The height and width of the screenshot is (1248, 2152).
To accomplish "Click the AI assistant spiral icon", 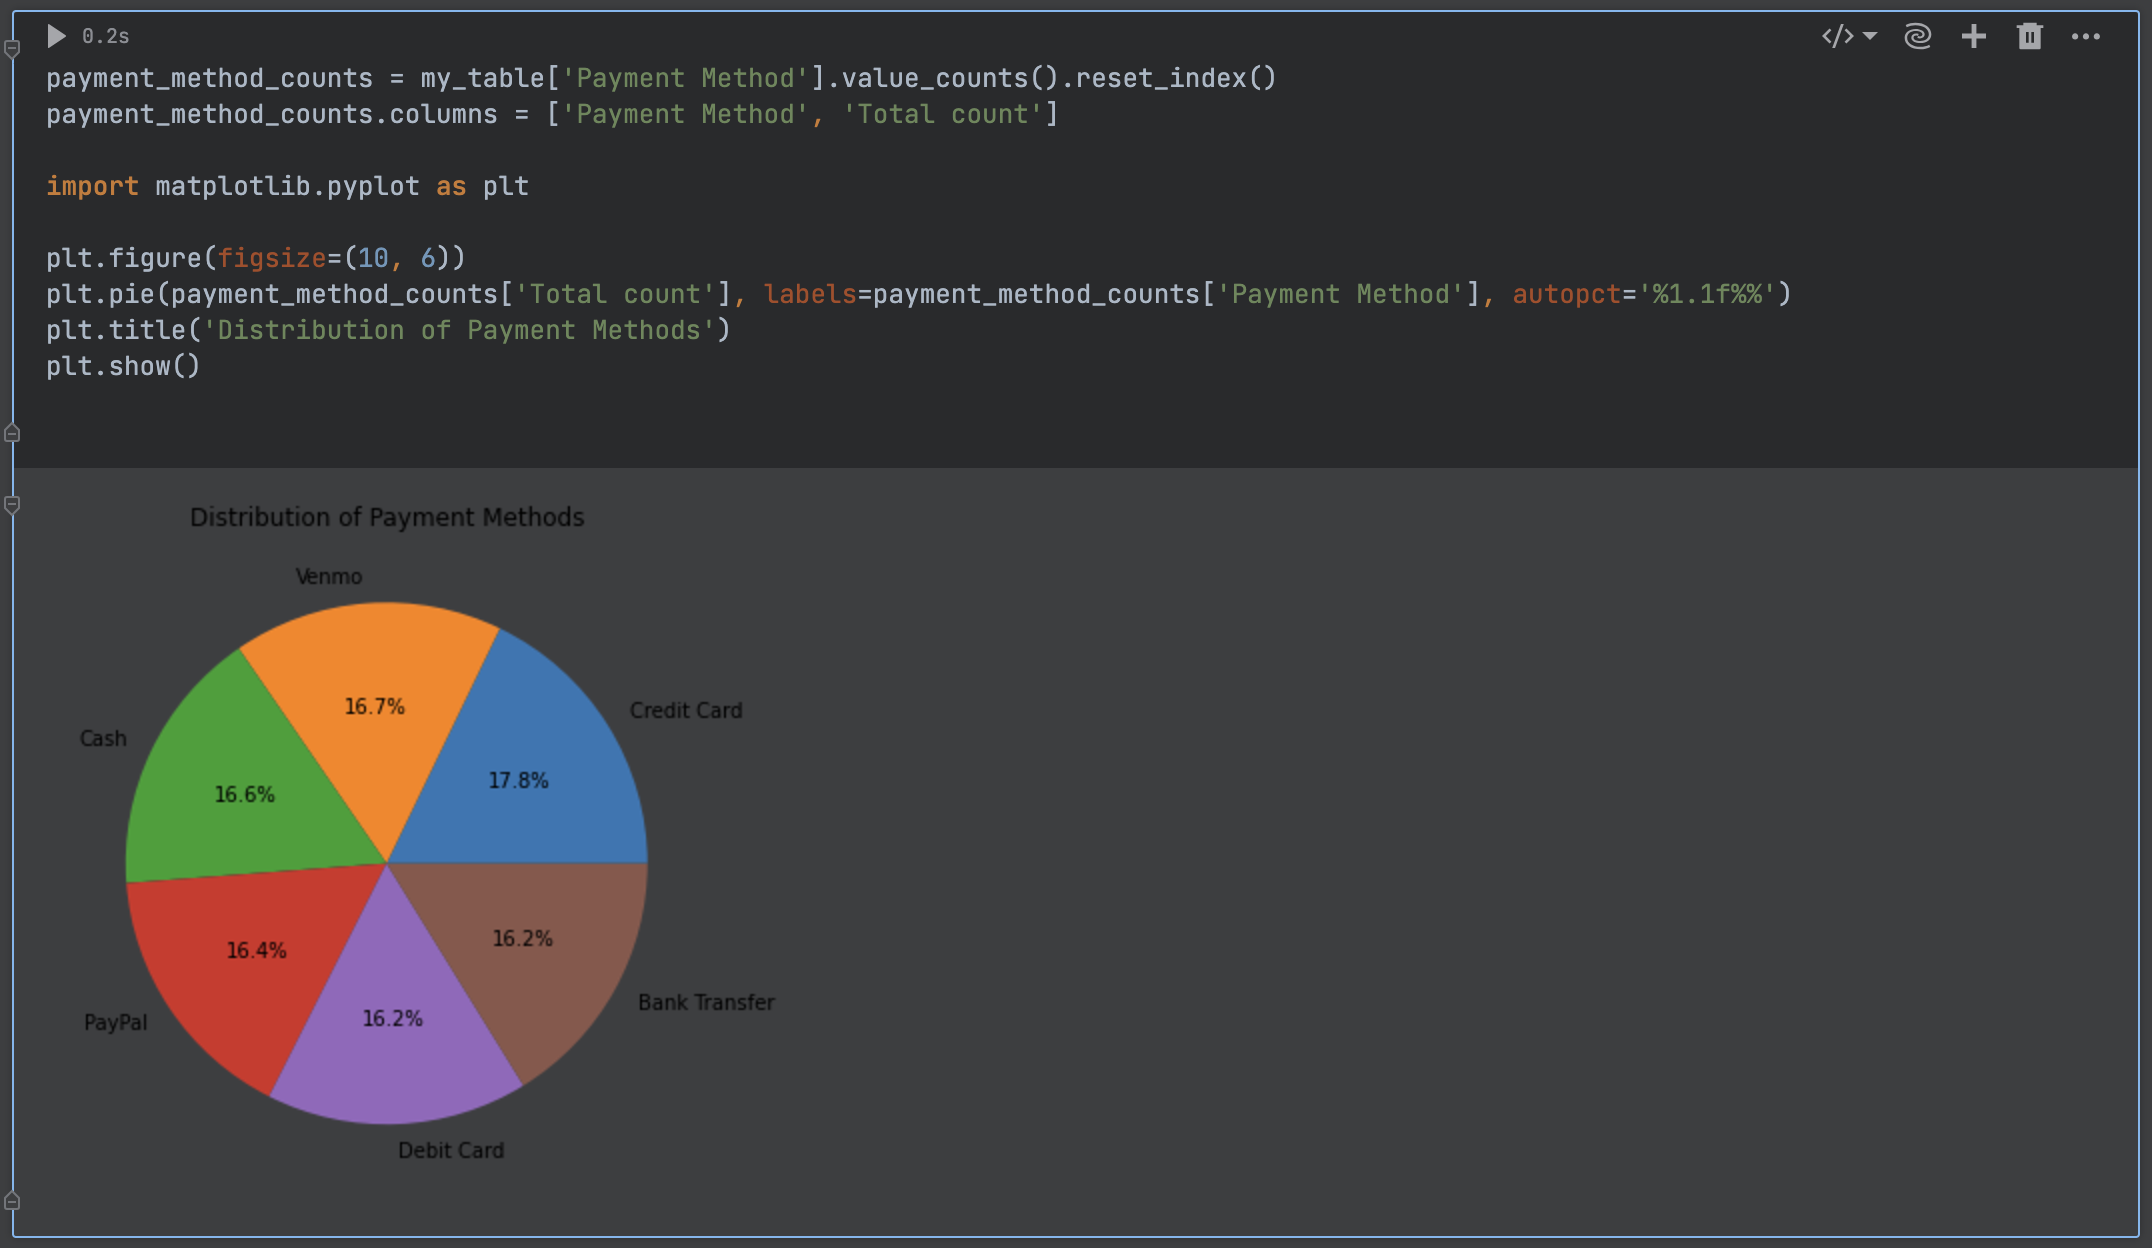I will click(x=1917, y=37).
